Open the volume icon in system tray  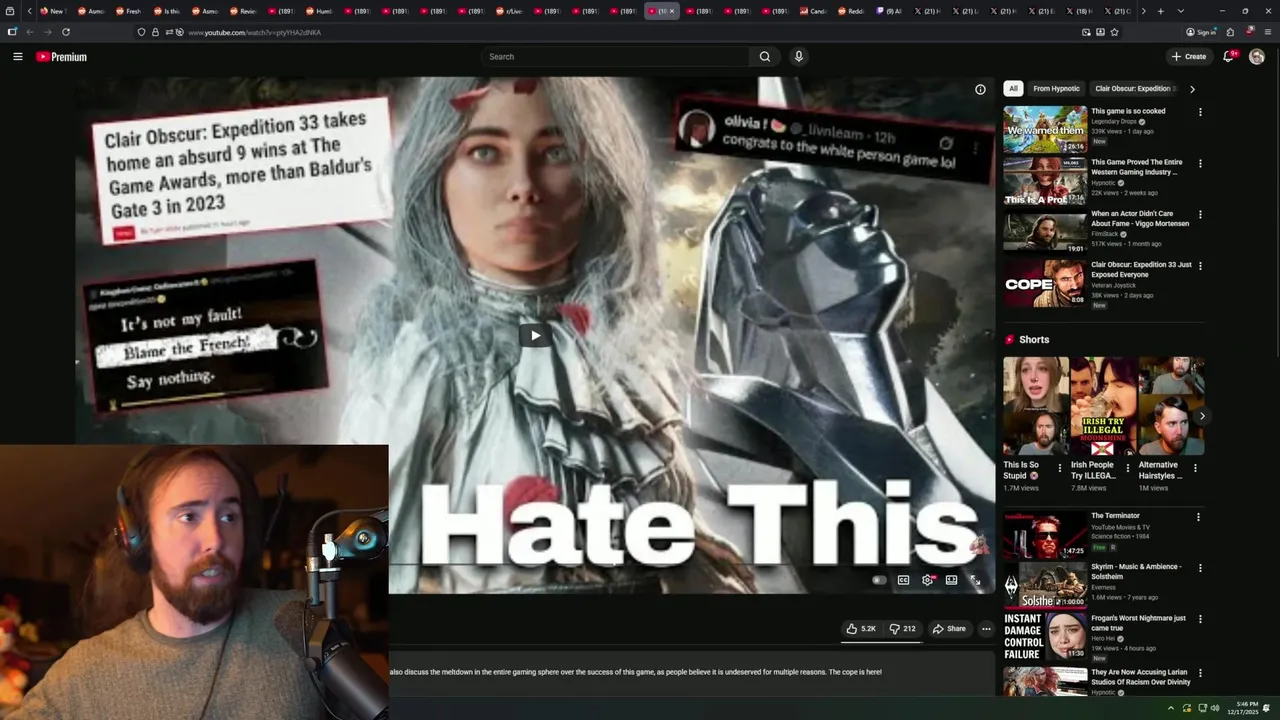point(1215,708)
